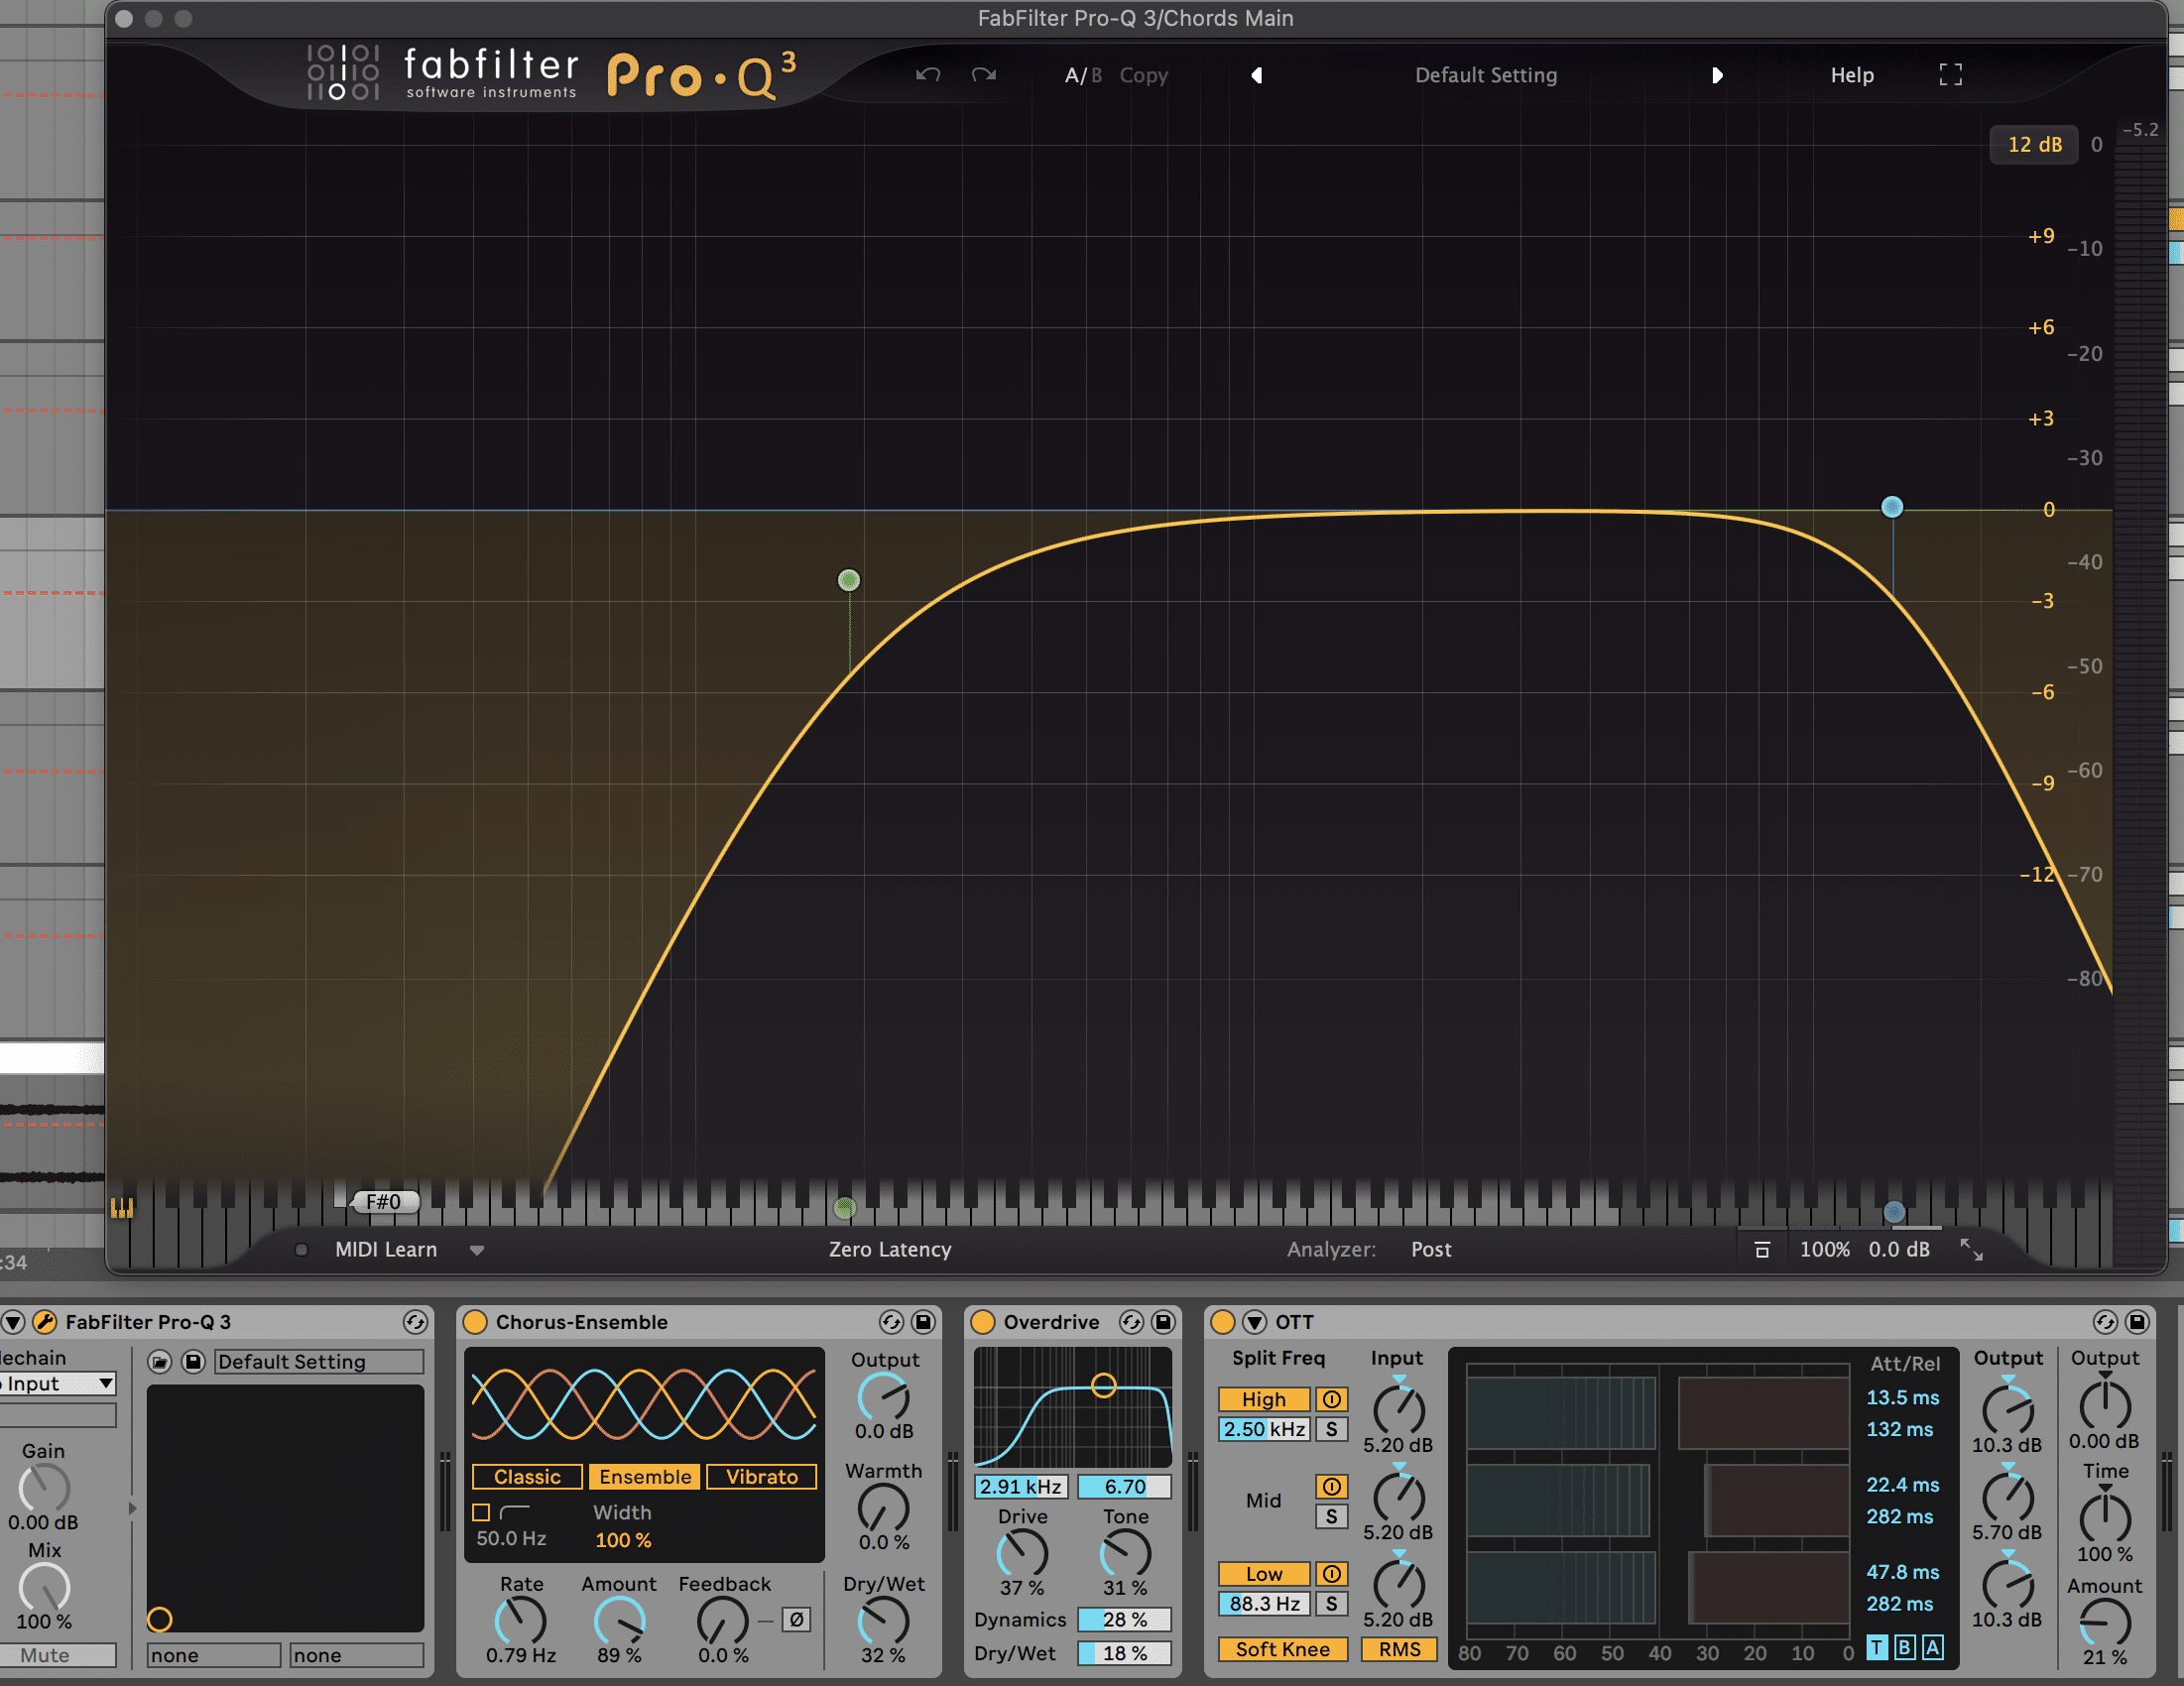
Task: Click save preset icon on Overdrive device
Action: pyautogui.click(x=1163, y=1322)
